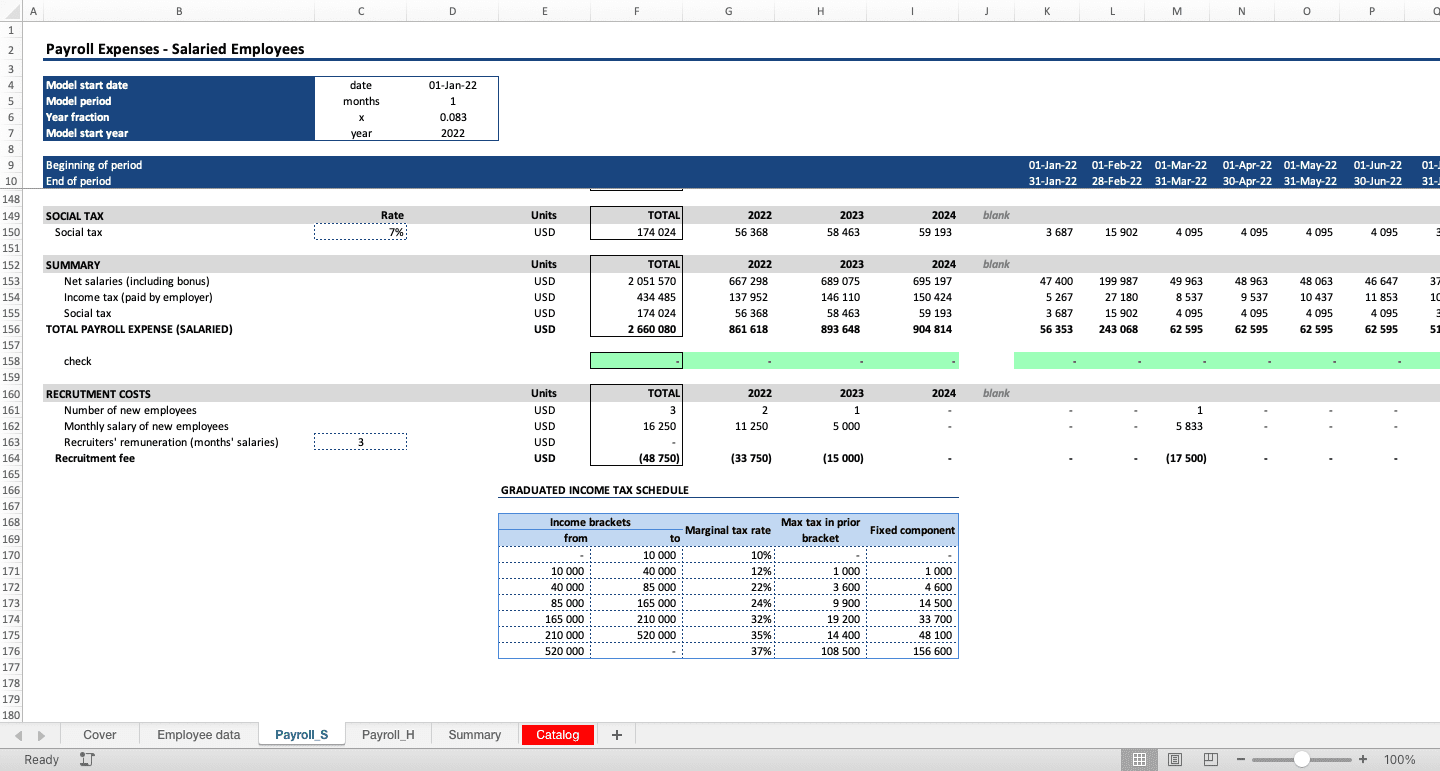Add a new sheet with plus button
Image resolution: width=1440 pixels, height=771 pixels.
616,734
